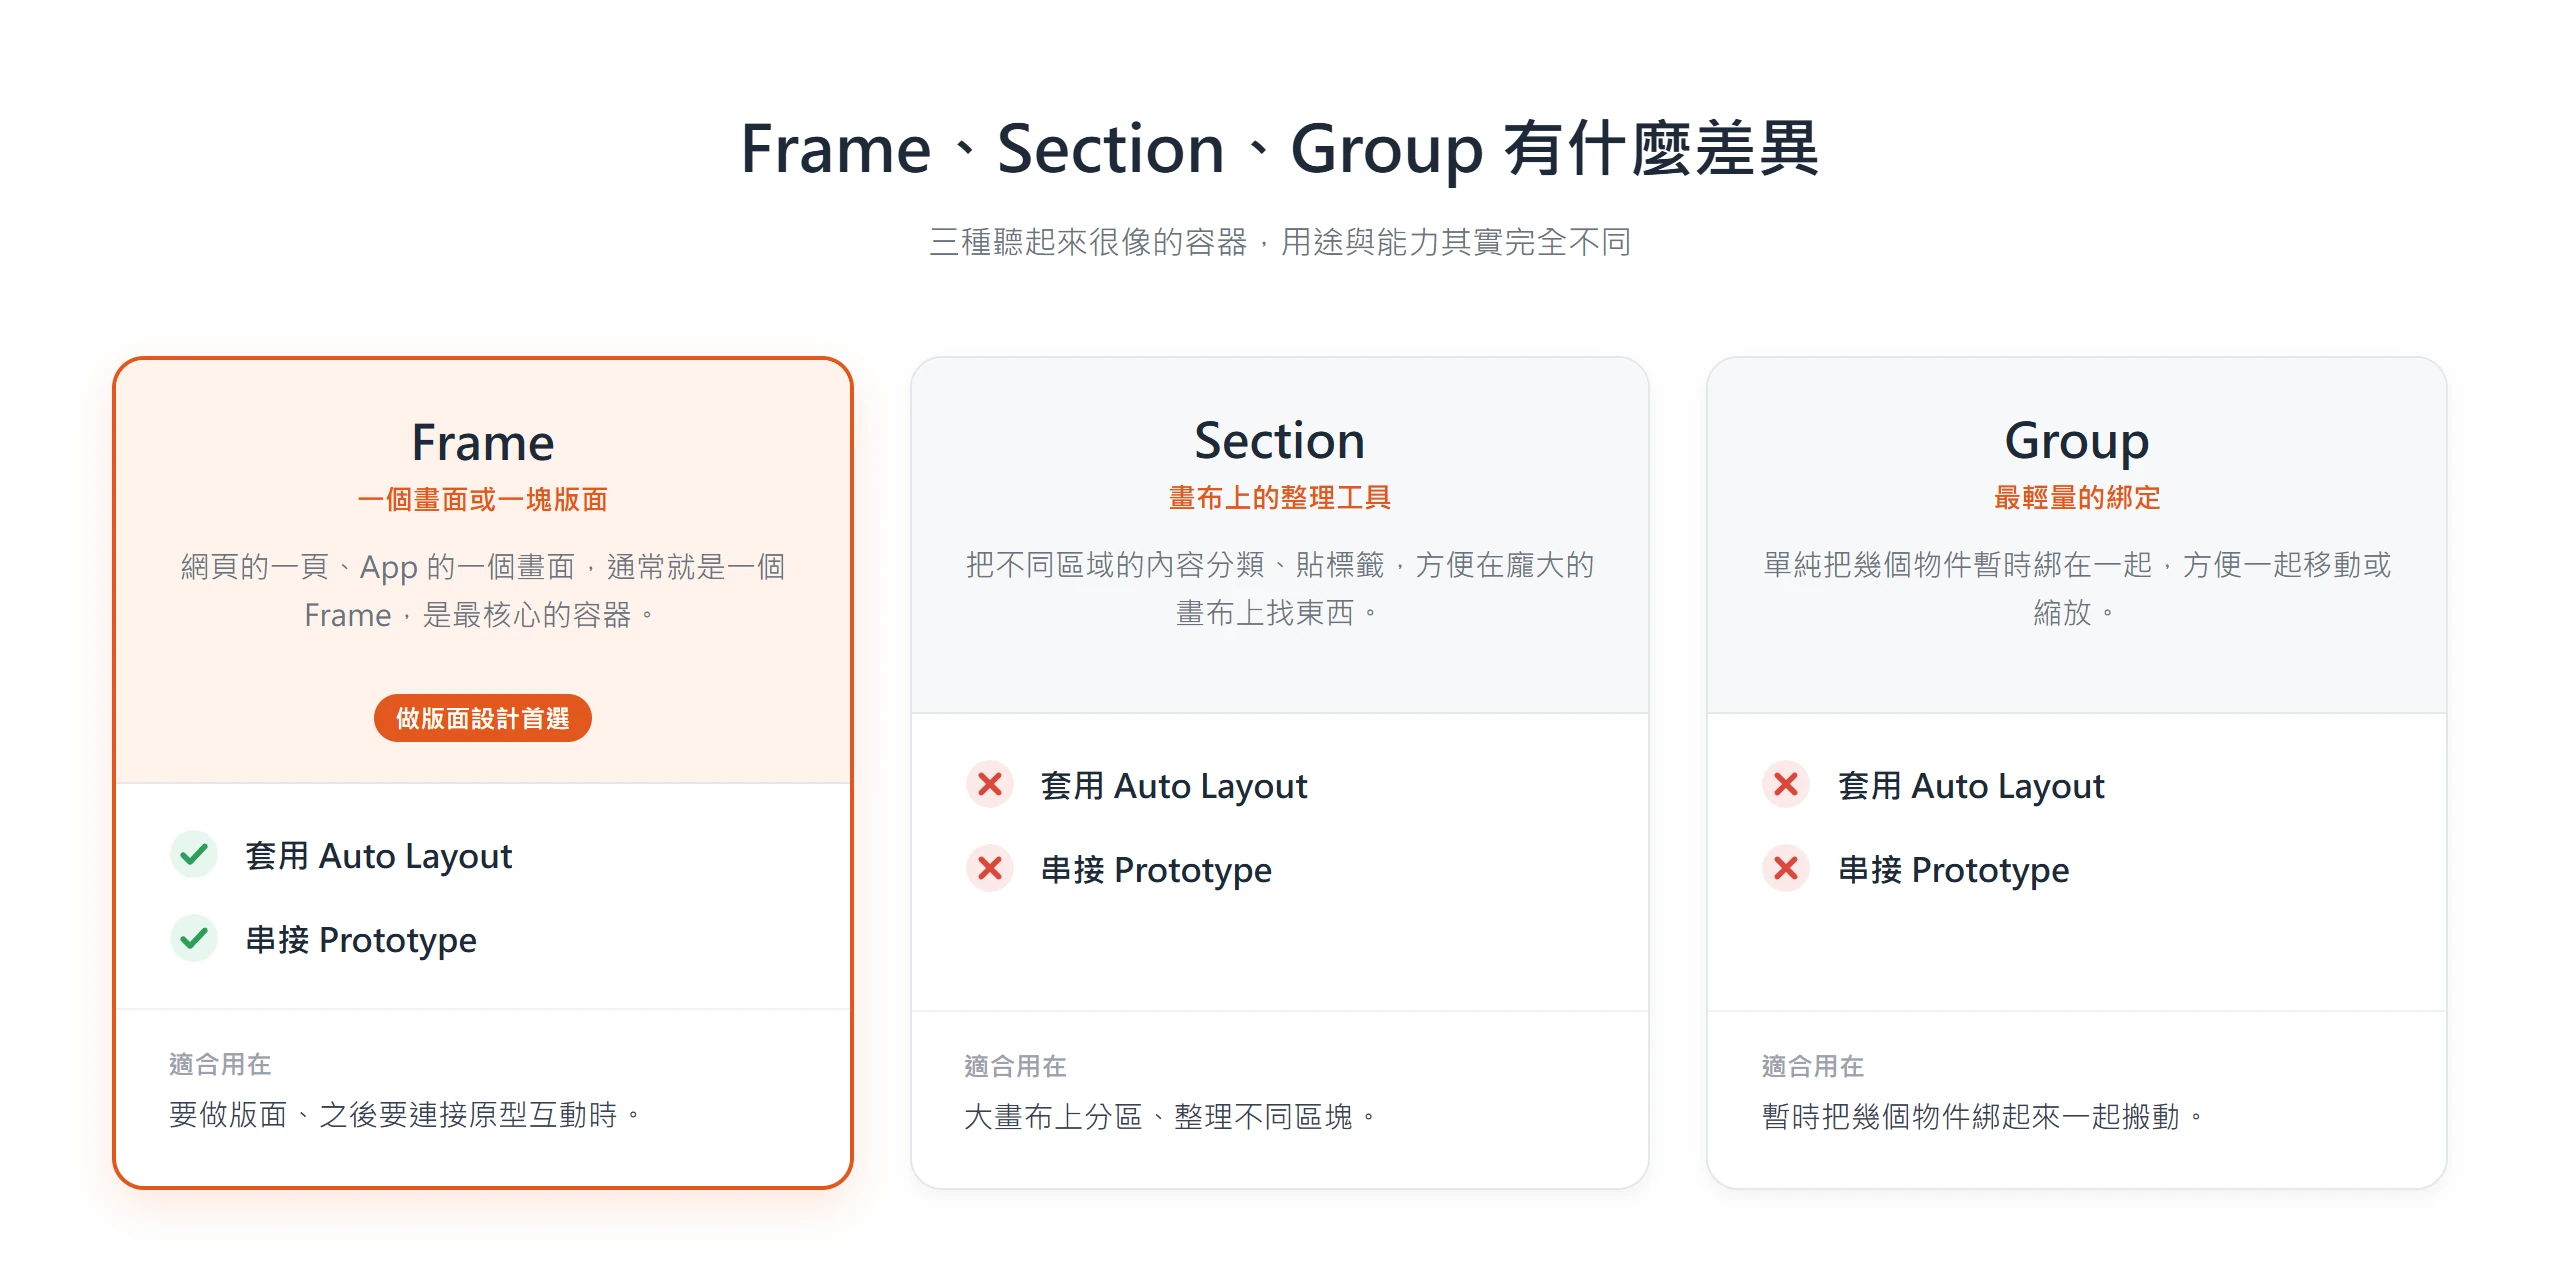The width and height of the screenshot is (2560, 1278).
Task: Click the text 要做版面、之後要連接原型互動時
Action: click(x=404, y=1115)
